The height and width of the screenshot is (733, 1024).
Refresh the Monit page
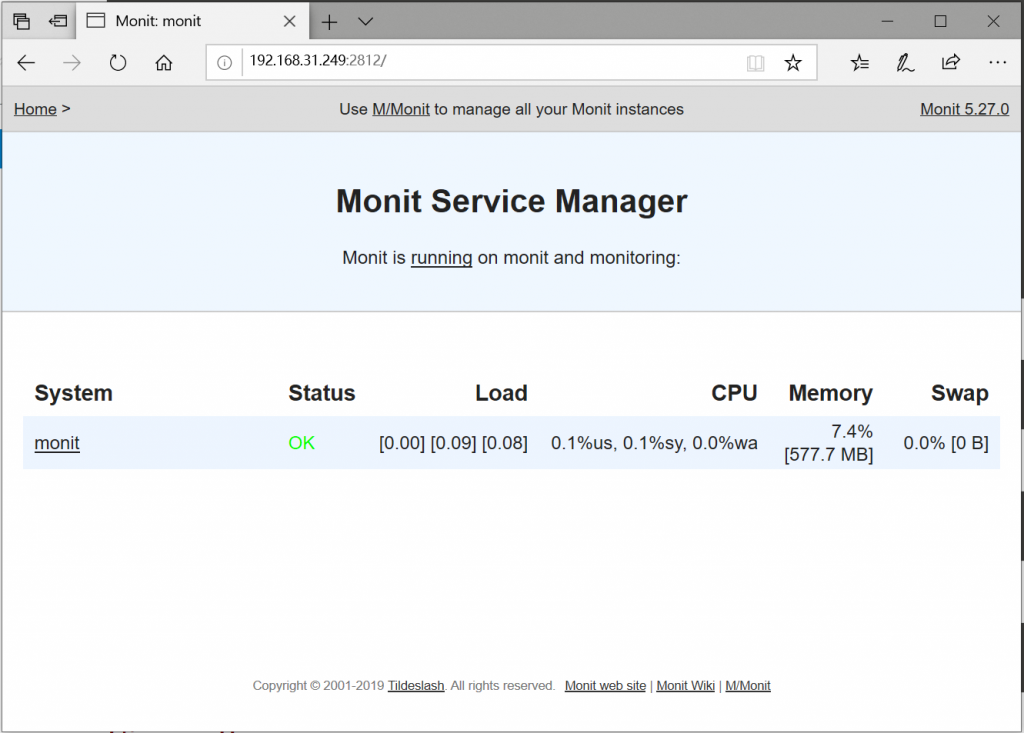click(118, 63)
